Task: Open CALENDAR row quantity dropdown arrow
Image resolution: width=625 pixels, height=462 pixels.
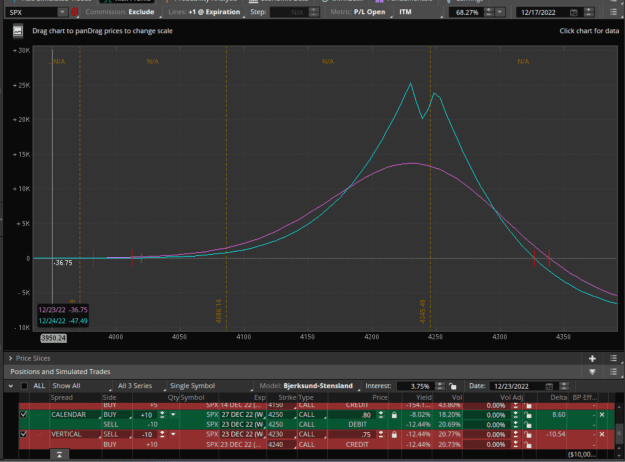Action: 173,415
